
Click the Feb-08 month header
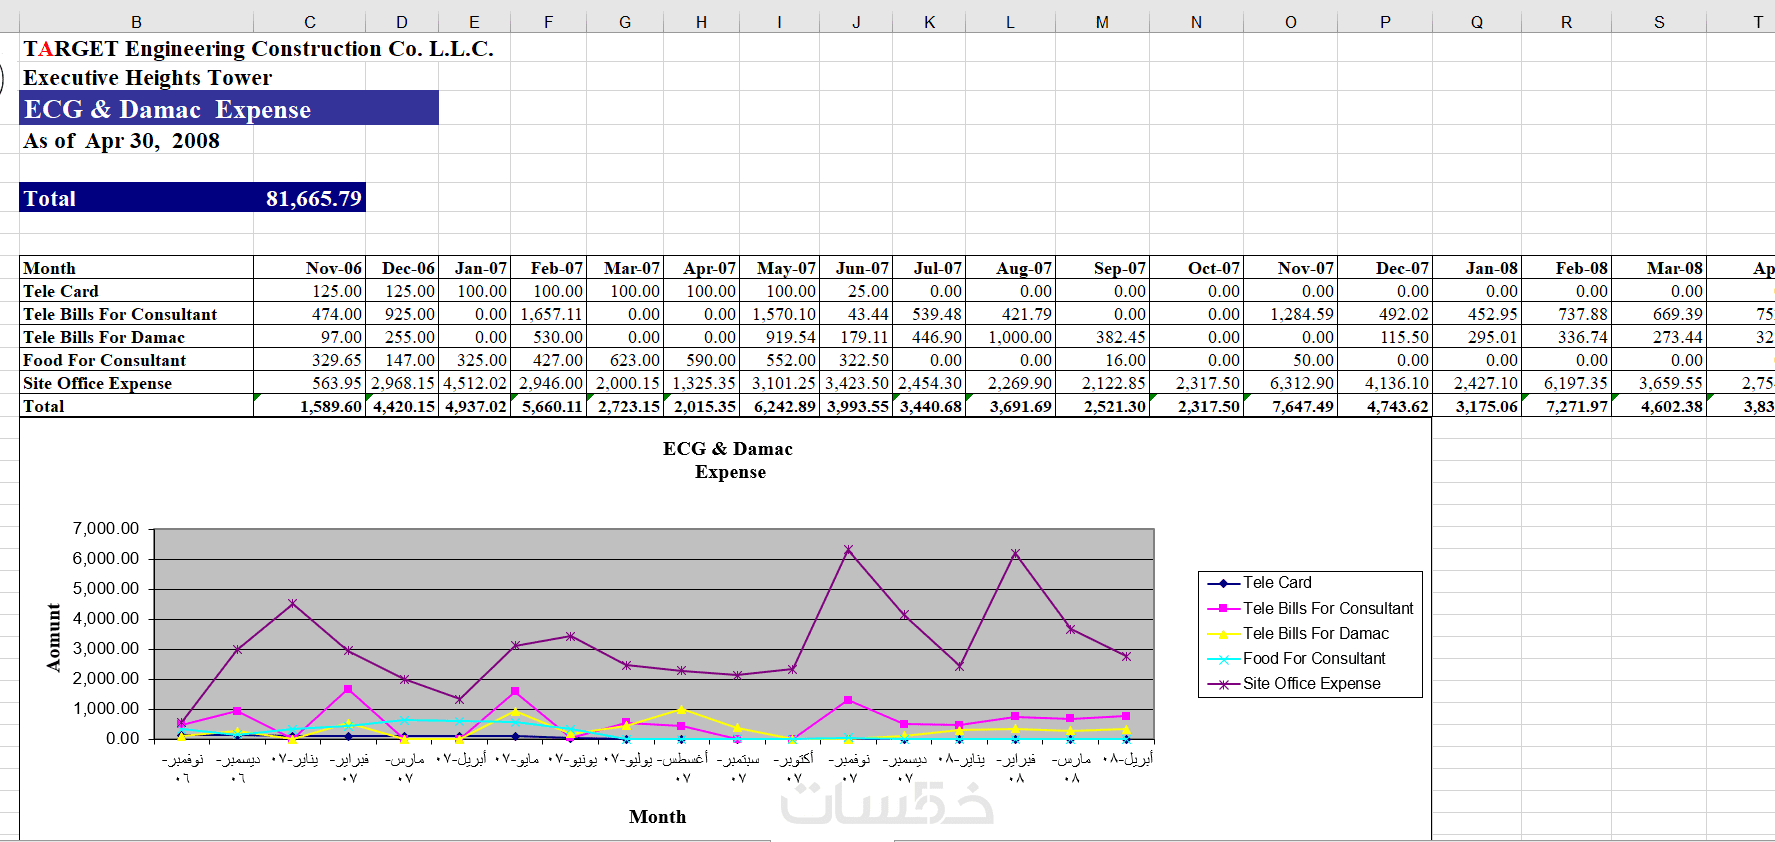pos(1566,268)
